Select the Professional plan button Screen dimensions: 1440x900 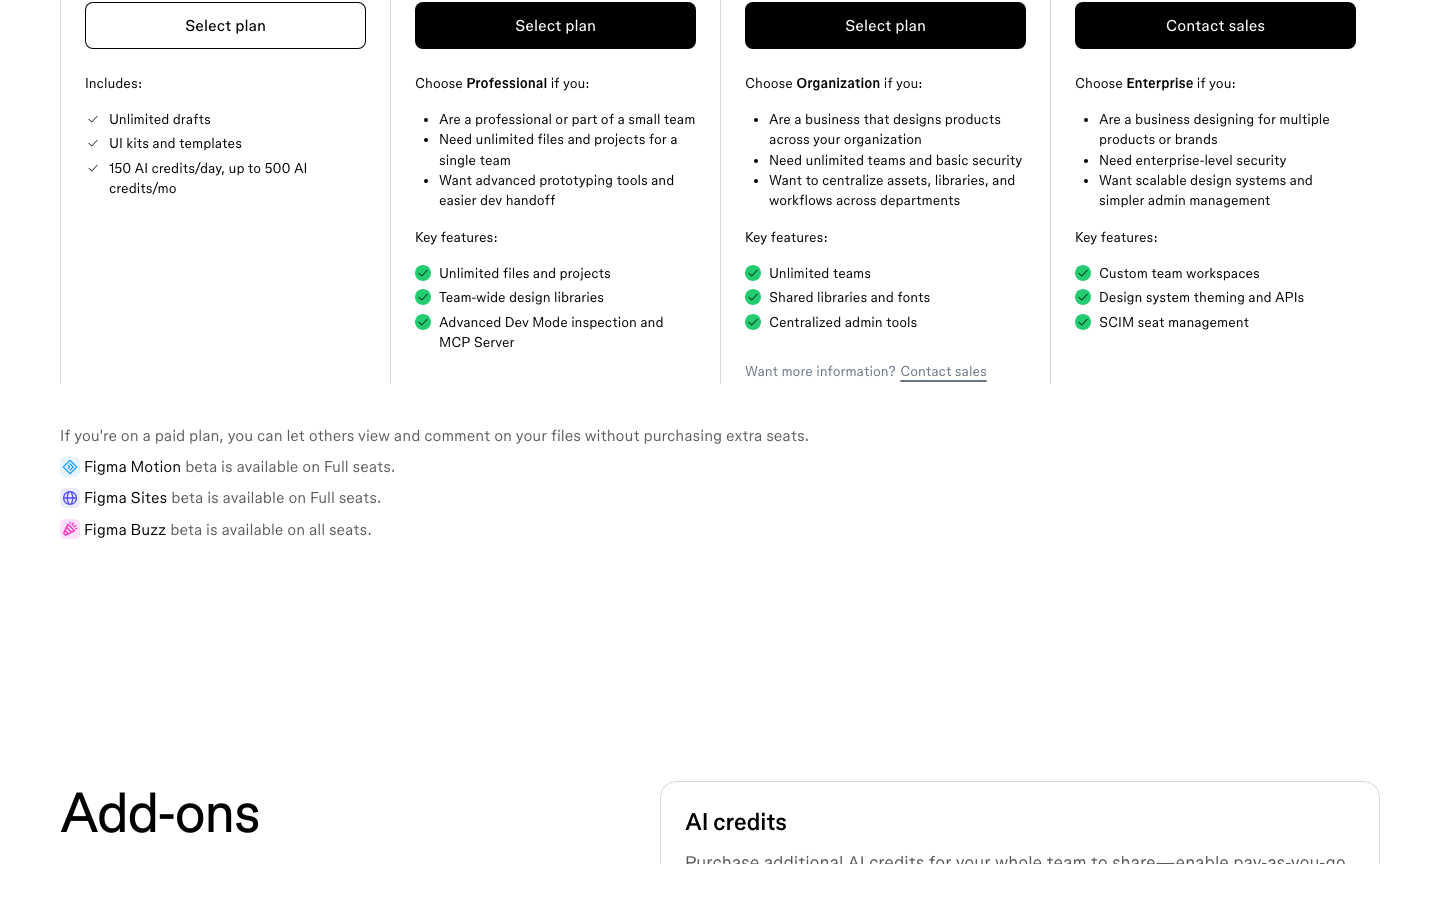pos(555,25)
